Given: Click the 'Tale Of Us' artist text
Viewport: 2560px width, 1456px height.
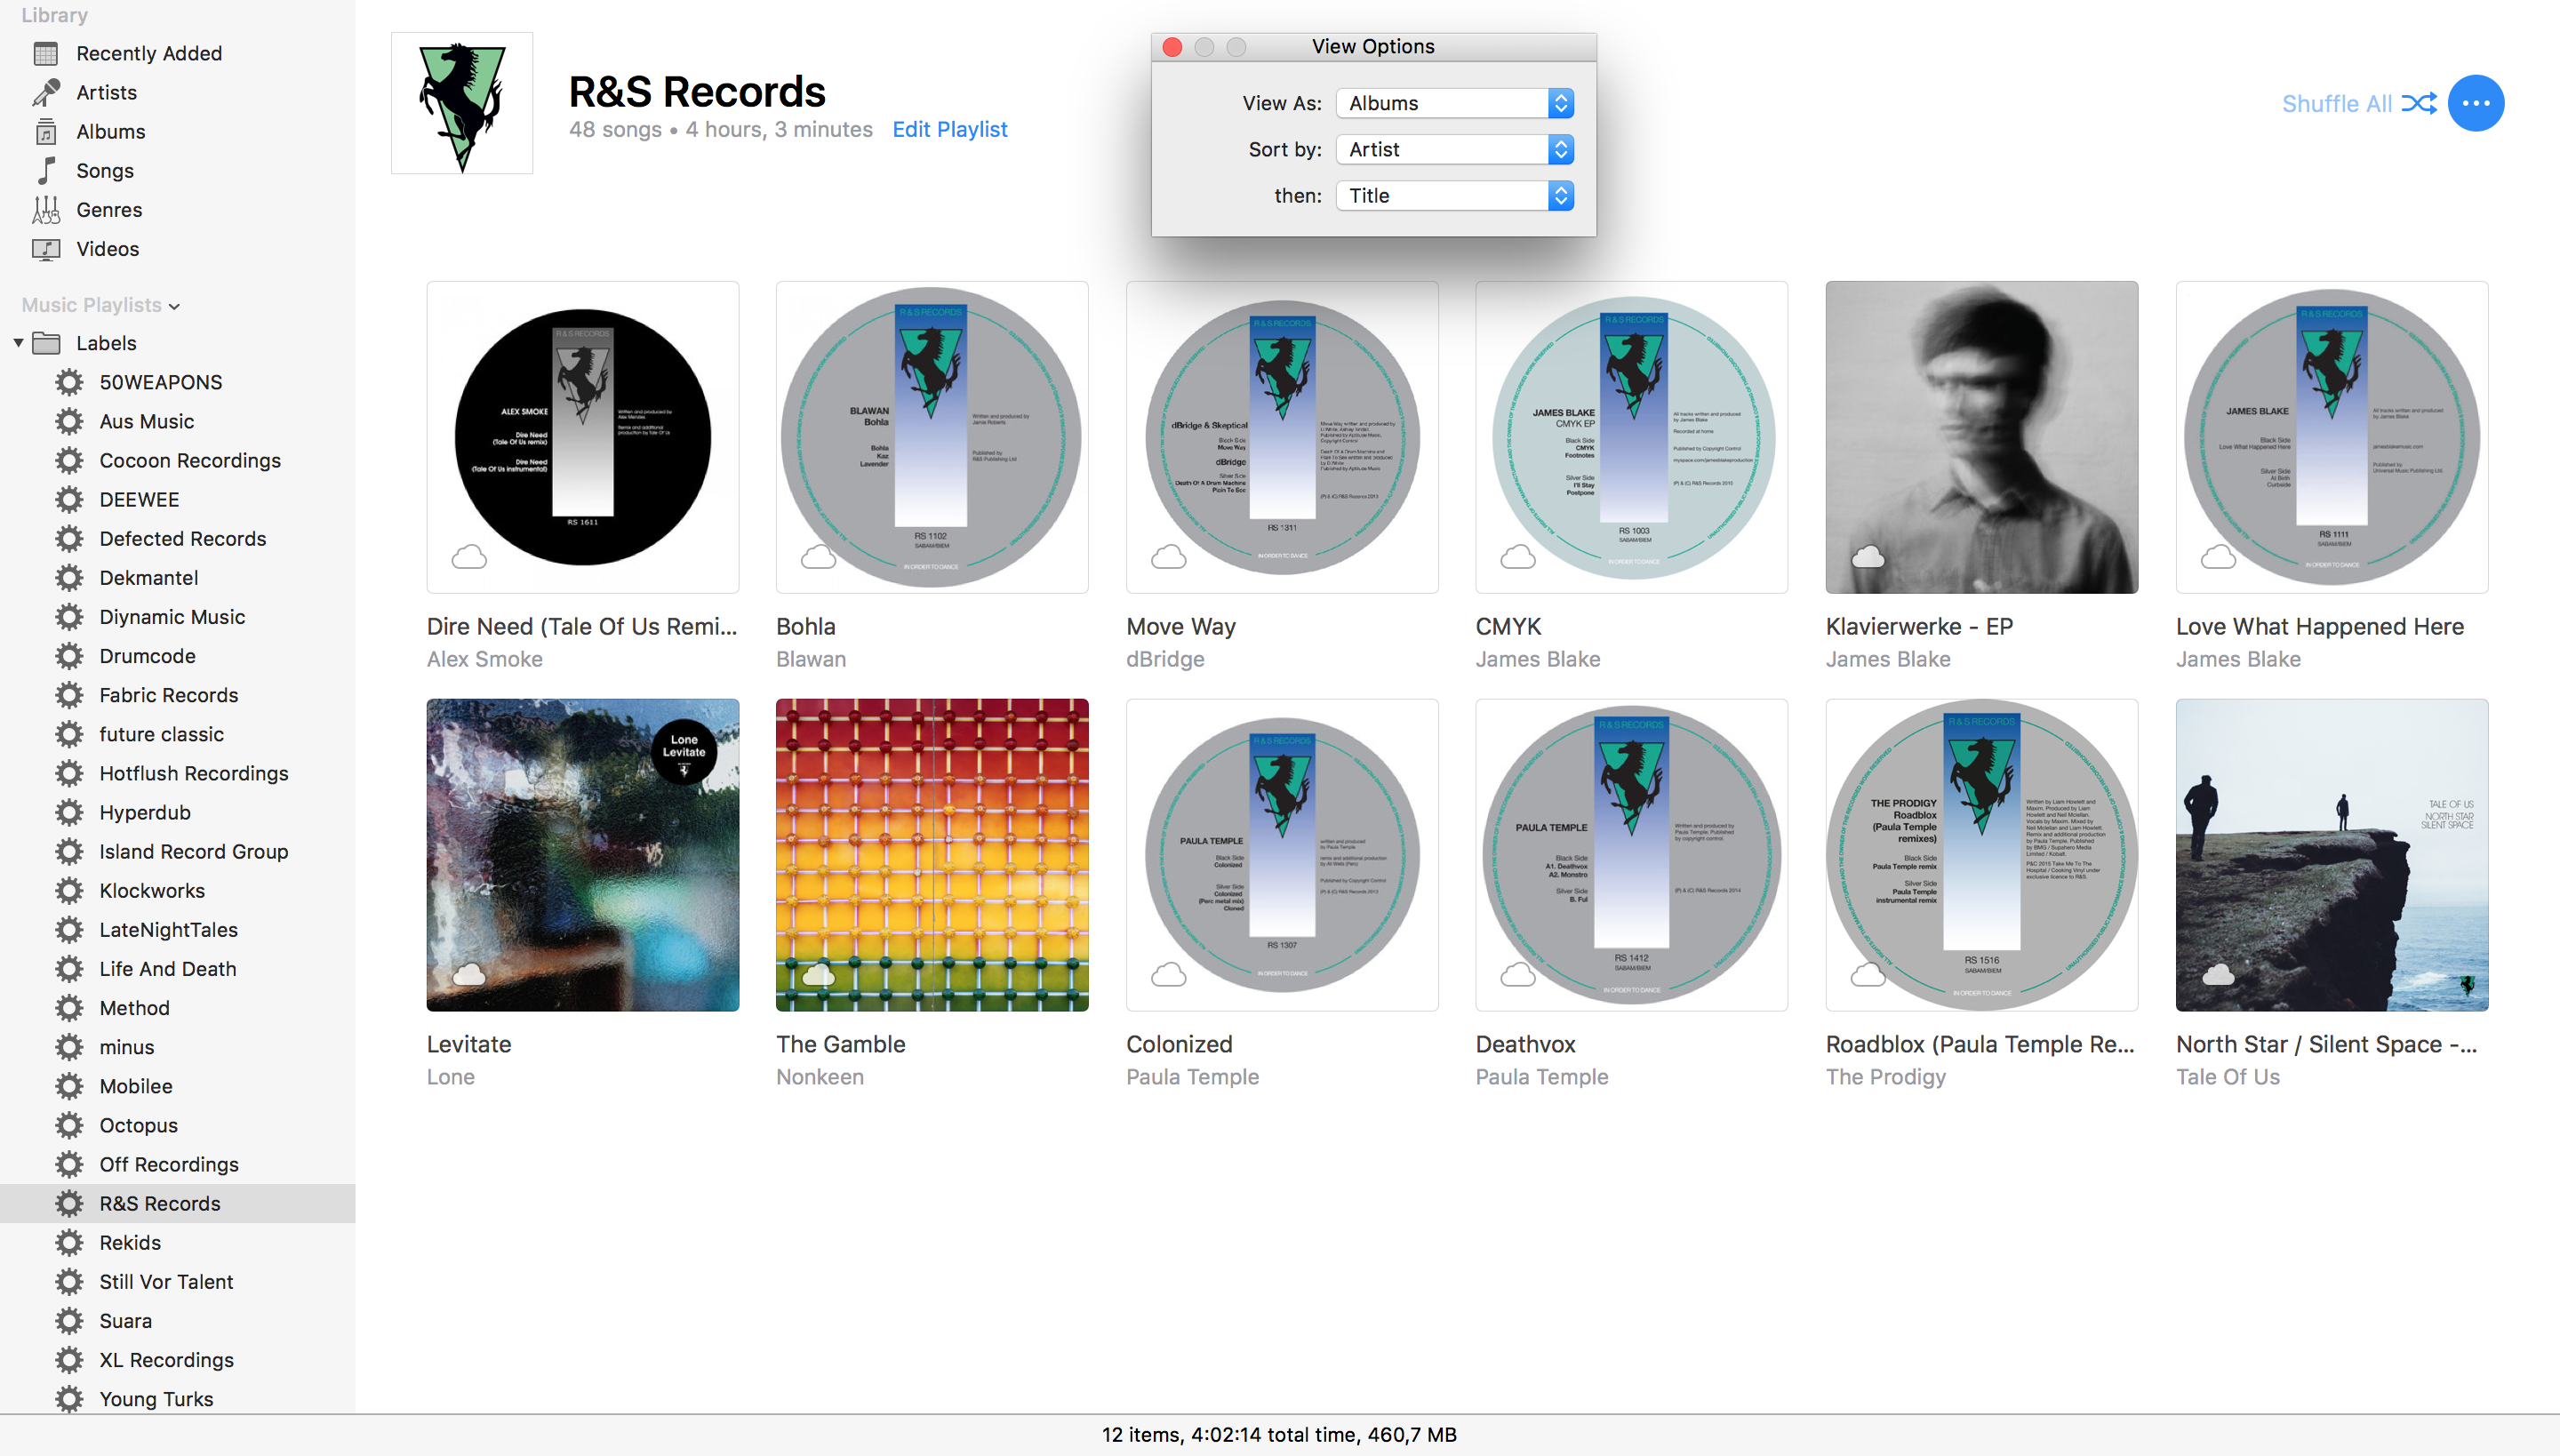Looking at the screenshot, I should click(2228, 1077).
